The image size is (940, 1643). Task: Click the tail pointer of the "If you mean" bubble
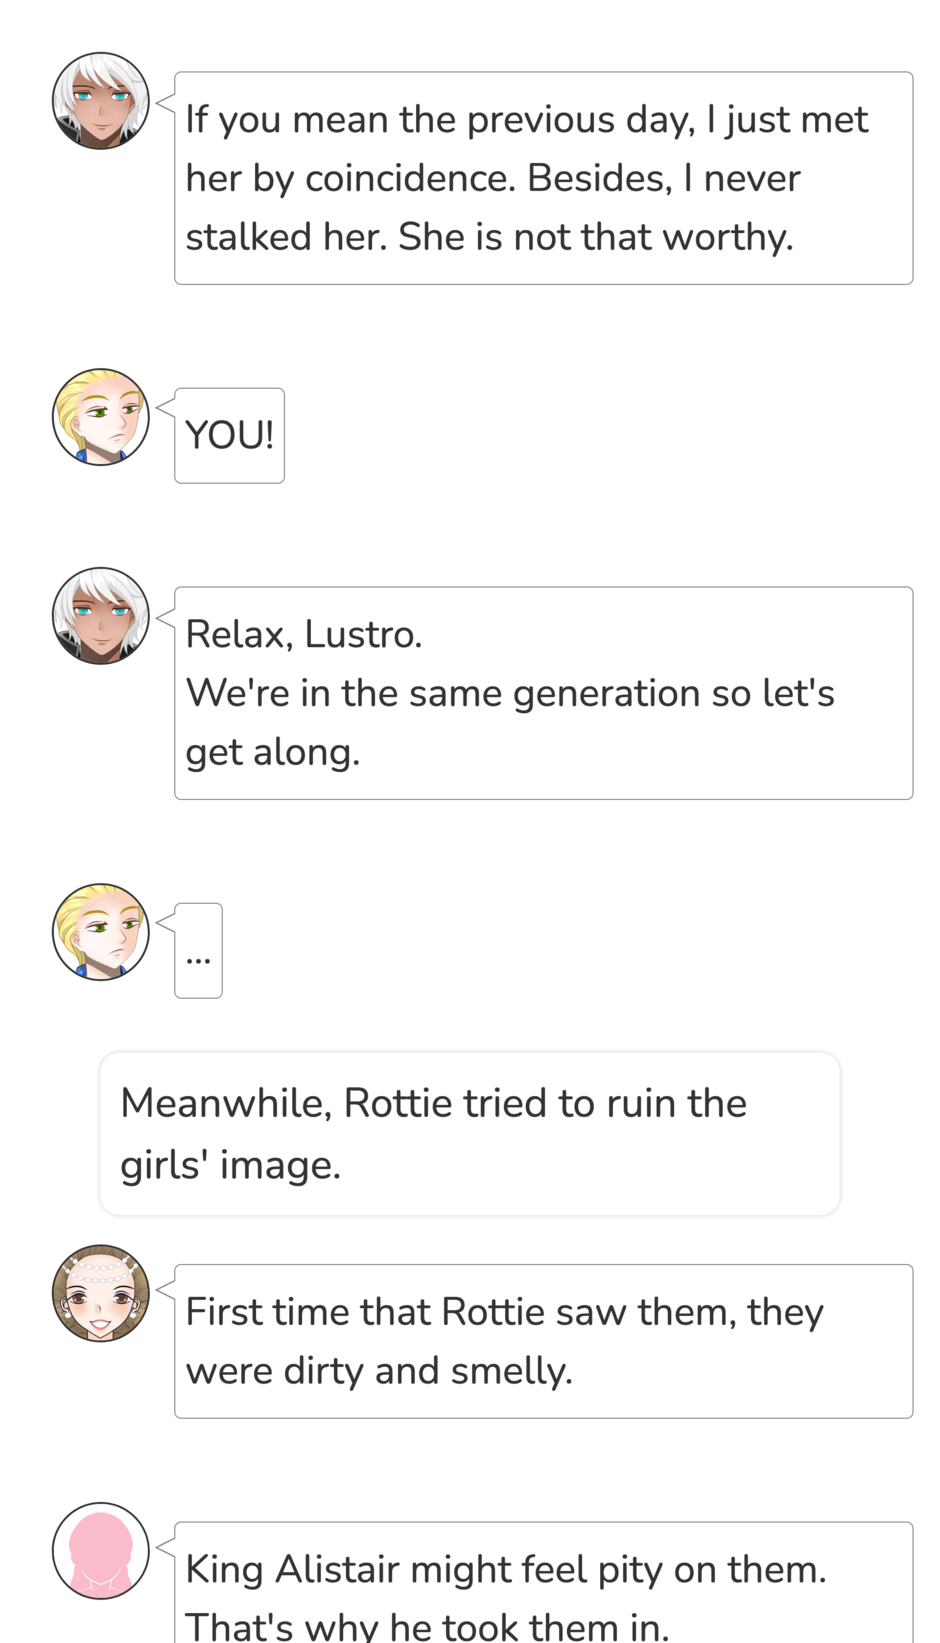[166, 90]
